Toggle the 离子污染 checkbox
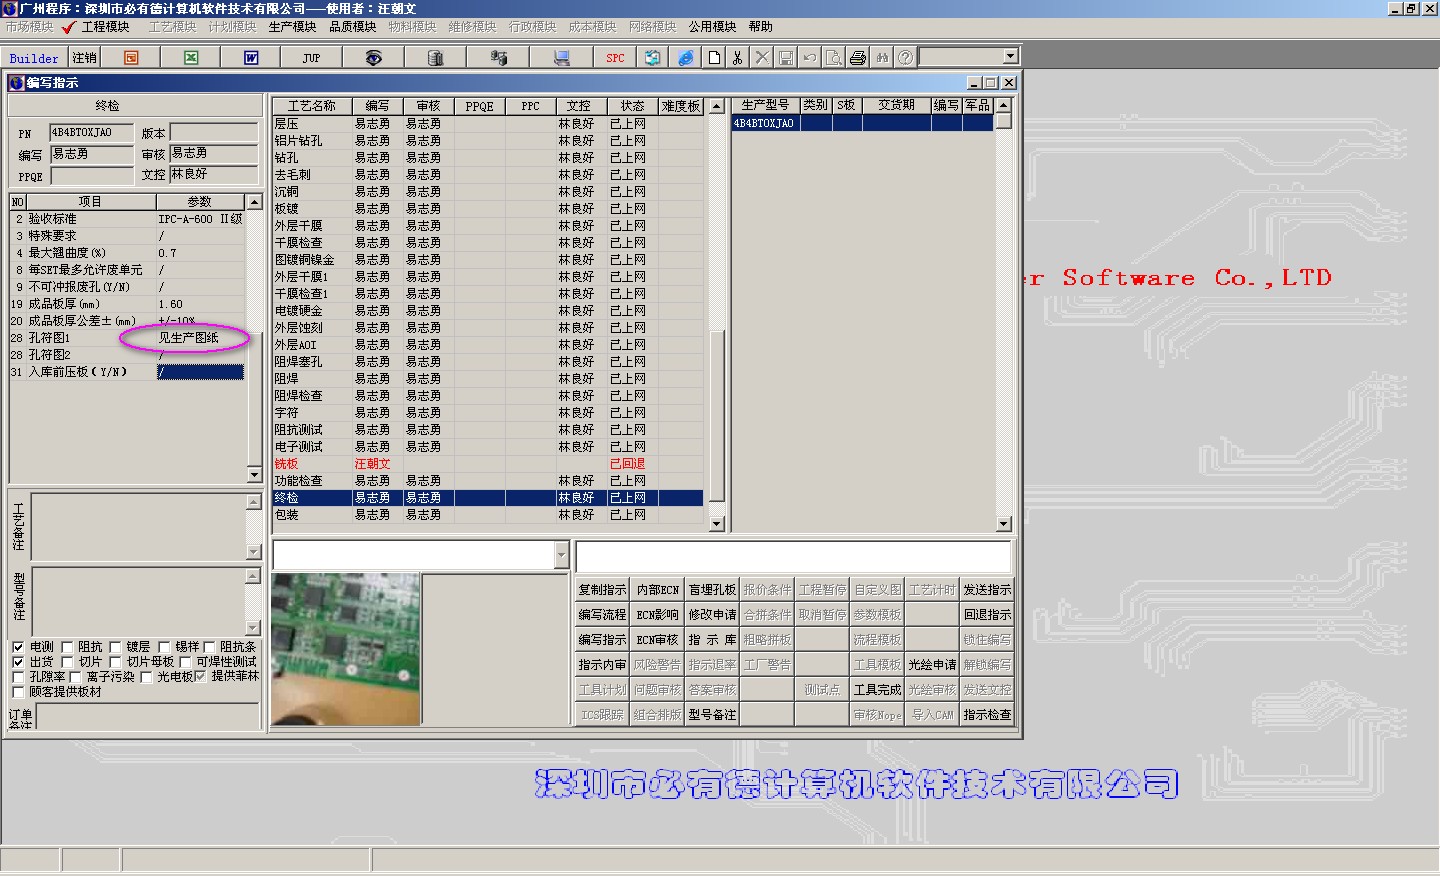The image size is (1440, 876). 75,677
